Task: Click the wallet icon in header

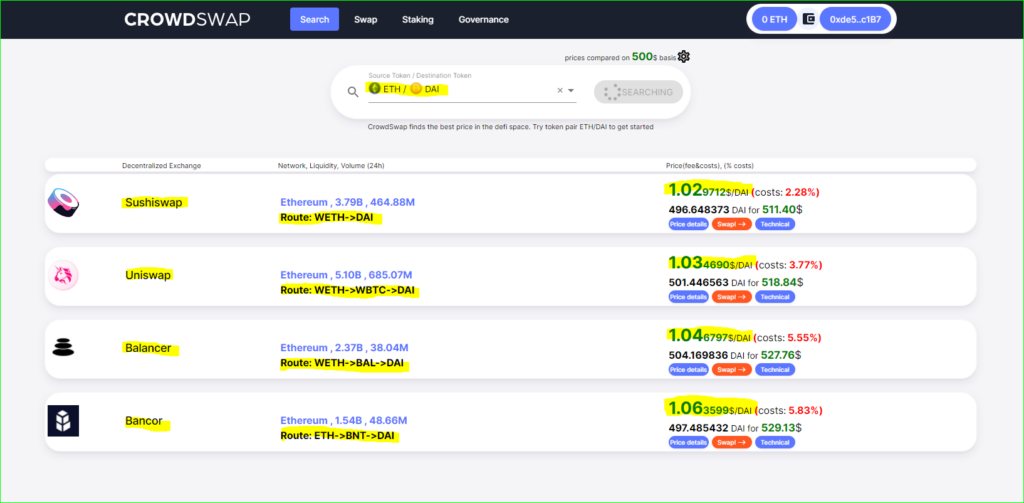Action: point(808,19)
